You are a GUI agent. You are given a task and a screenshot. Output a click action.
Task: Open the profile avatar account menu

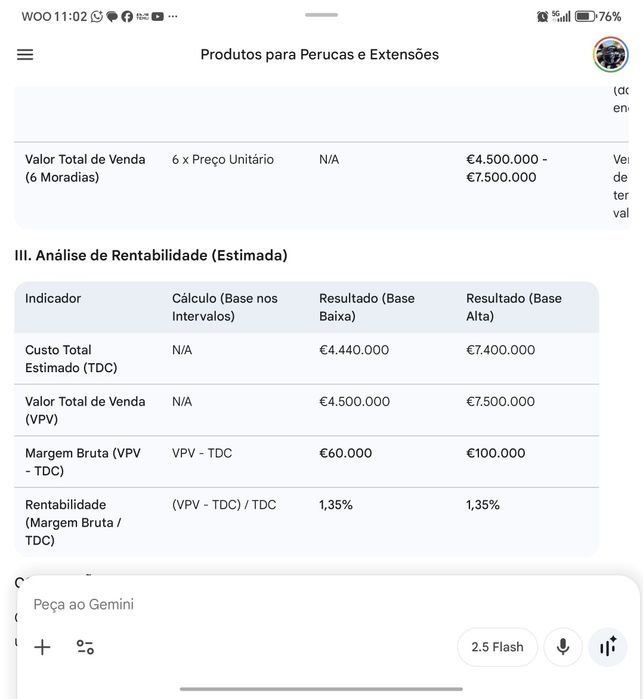[x=610, y=55]
